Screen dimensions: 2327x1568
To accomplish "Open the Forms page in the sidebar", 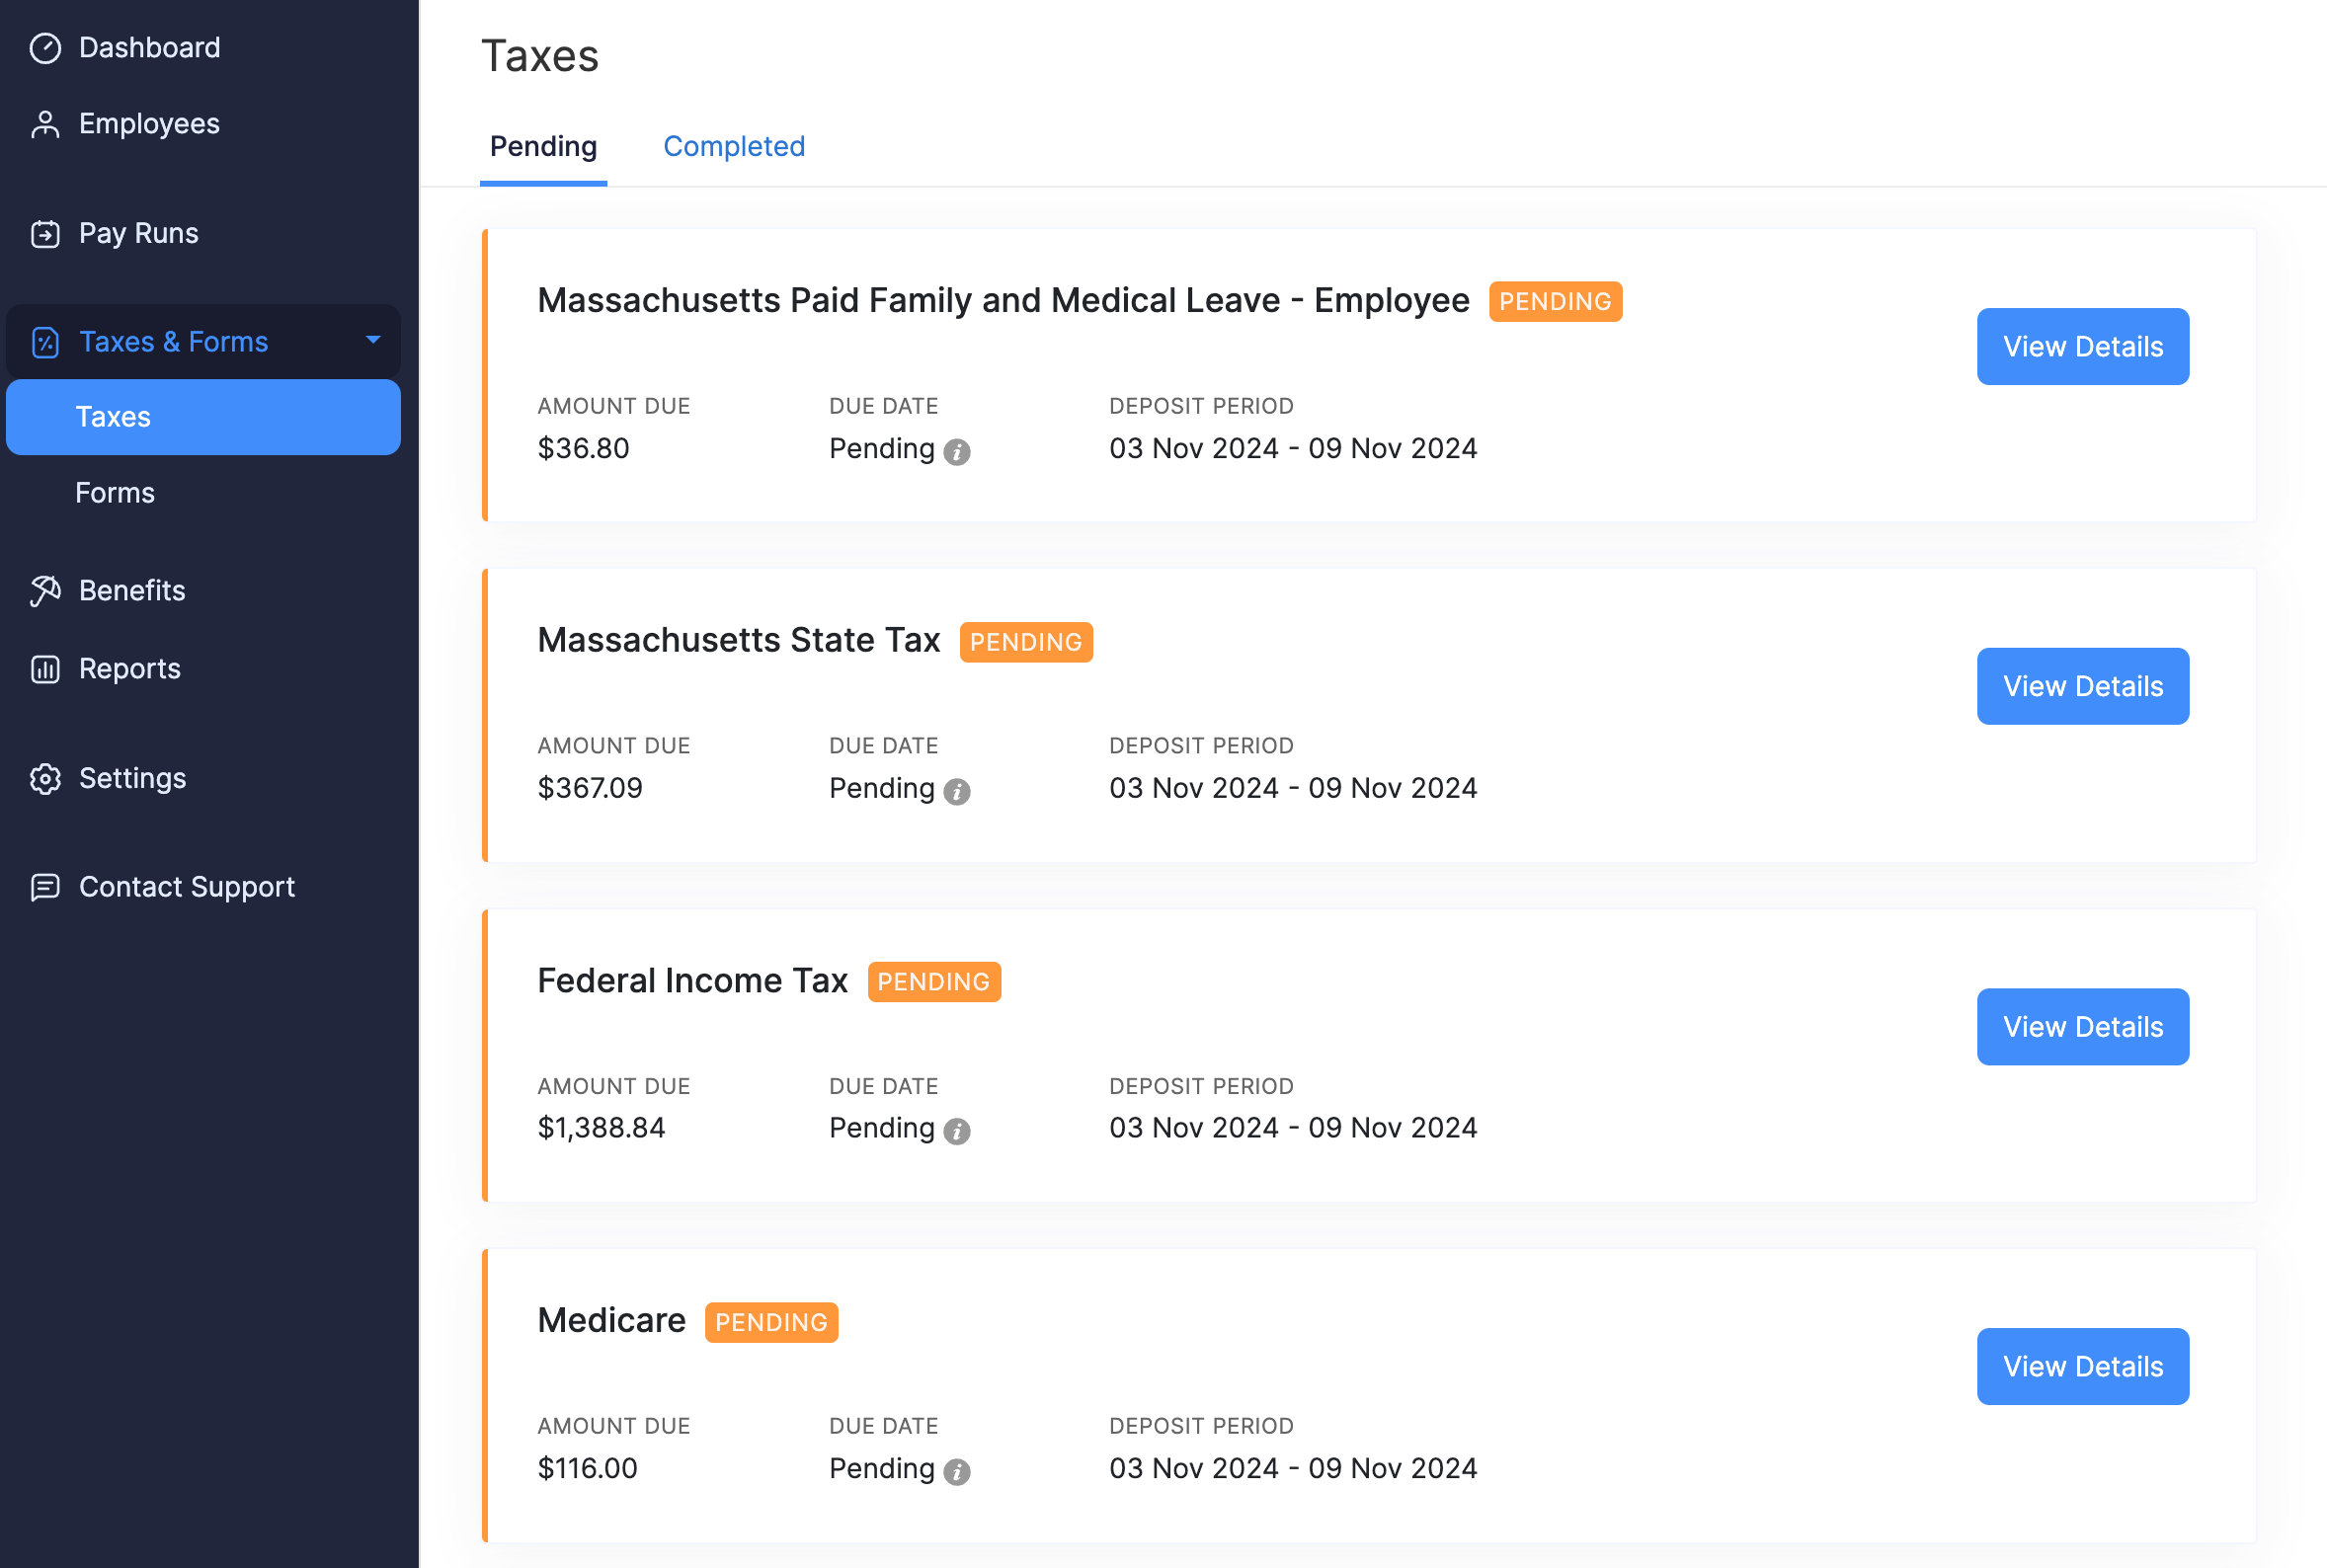I will pos(114,492).
